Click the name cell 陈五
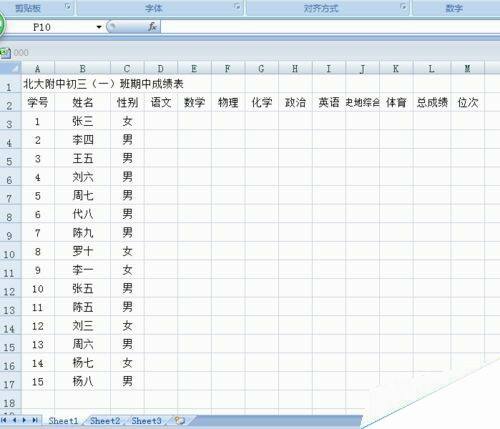This screenshot has height=429, width=500. tap(83, 307)
